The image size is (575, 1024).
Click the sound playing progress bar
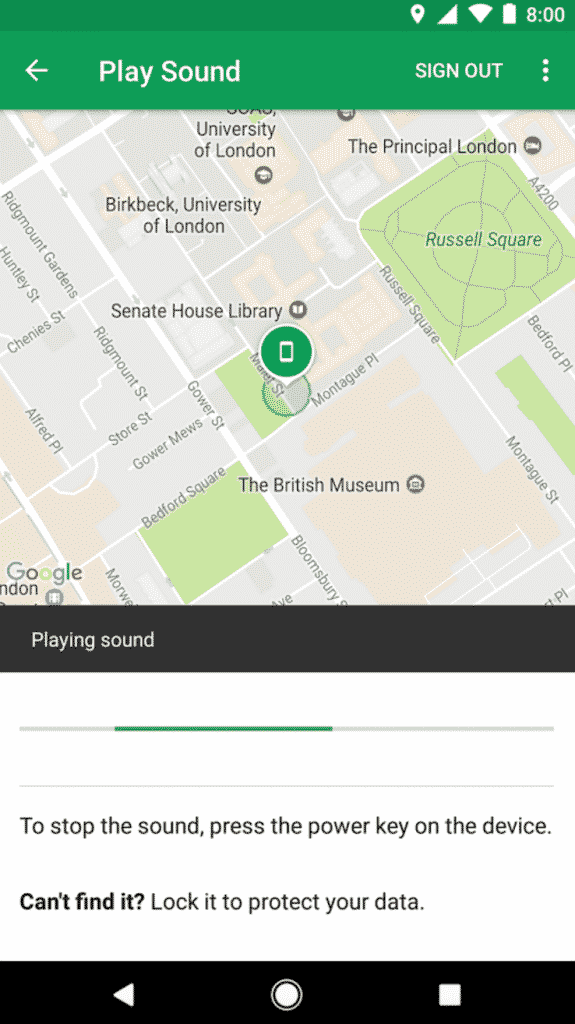tap(286, 728)
